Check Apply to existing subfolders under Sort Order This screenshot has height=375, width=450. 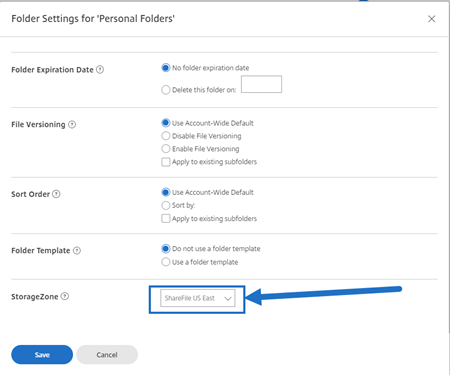pyautogui.click(x=166, y=219)
